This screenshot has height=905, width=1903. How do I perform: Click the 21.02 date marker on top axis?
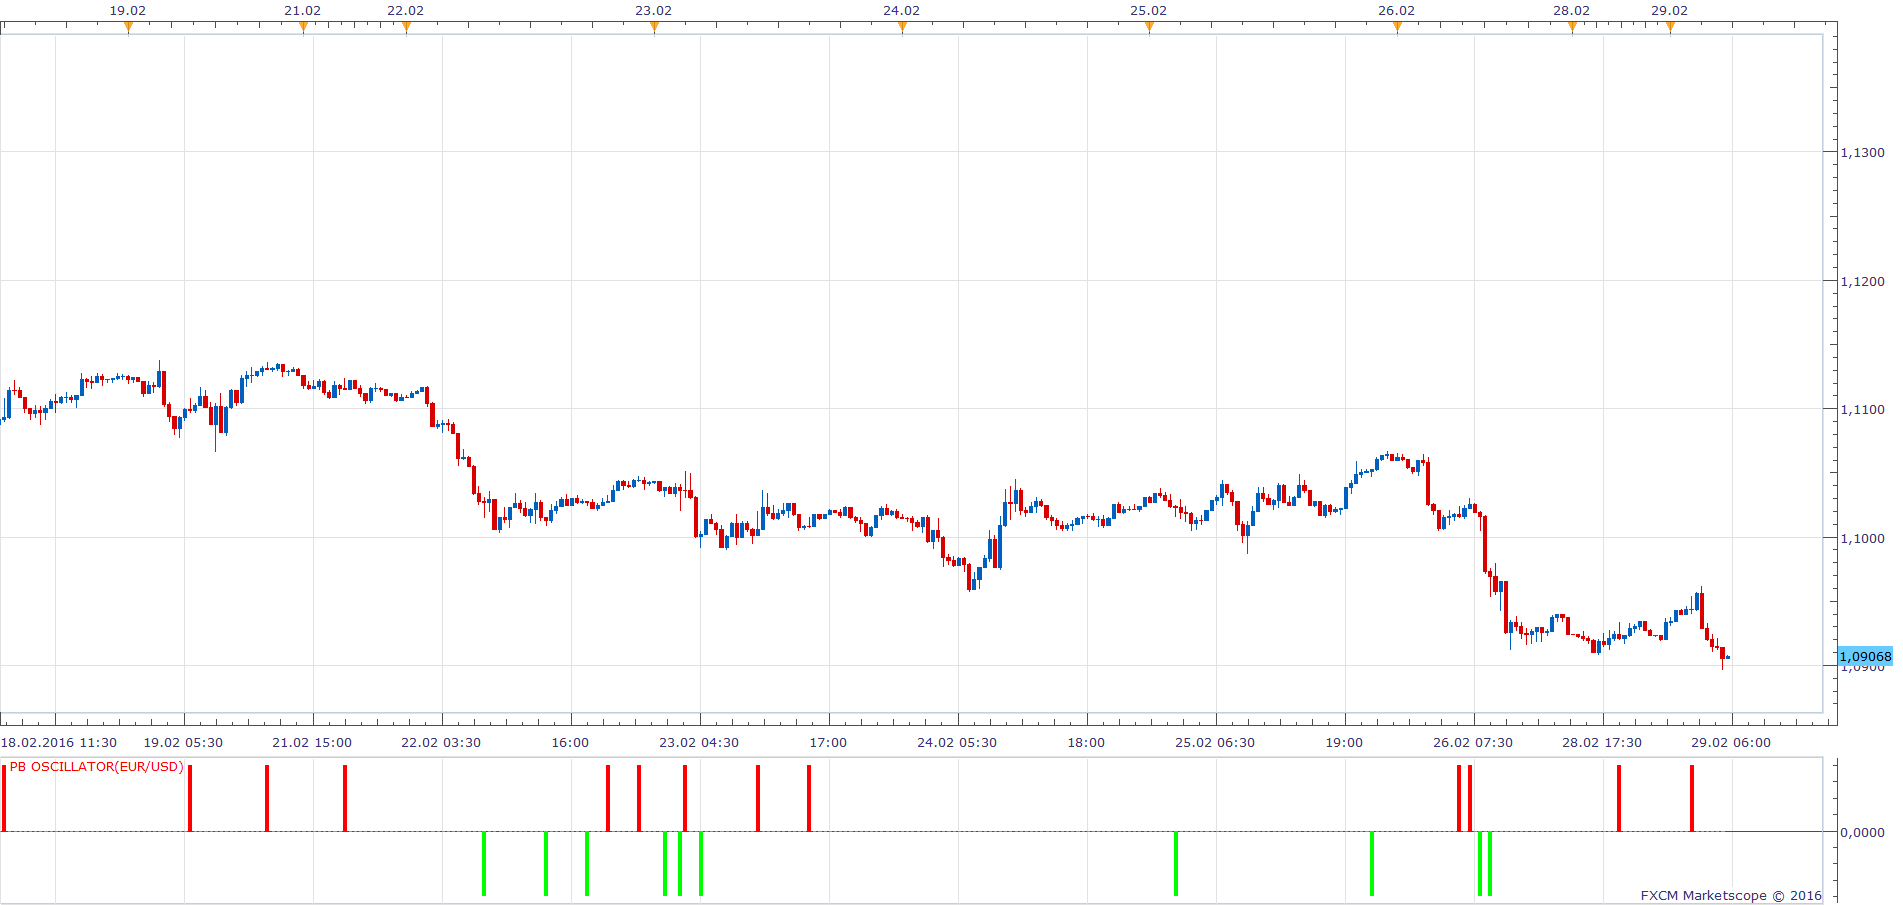(303, 11)
